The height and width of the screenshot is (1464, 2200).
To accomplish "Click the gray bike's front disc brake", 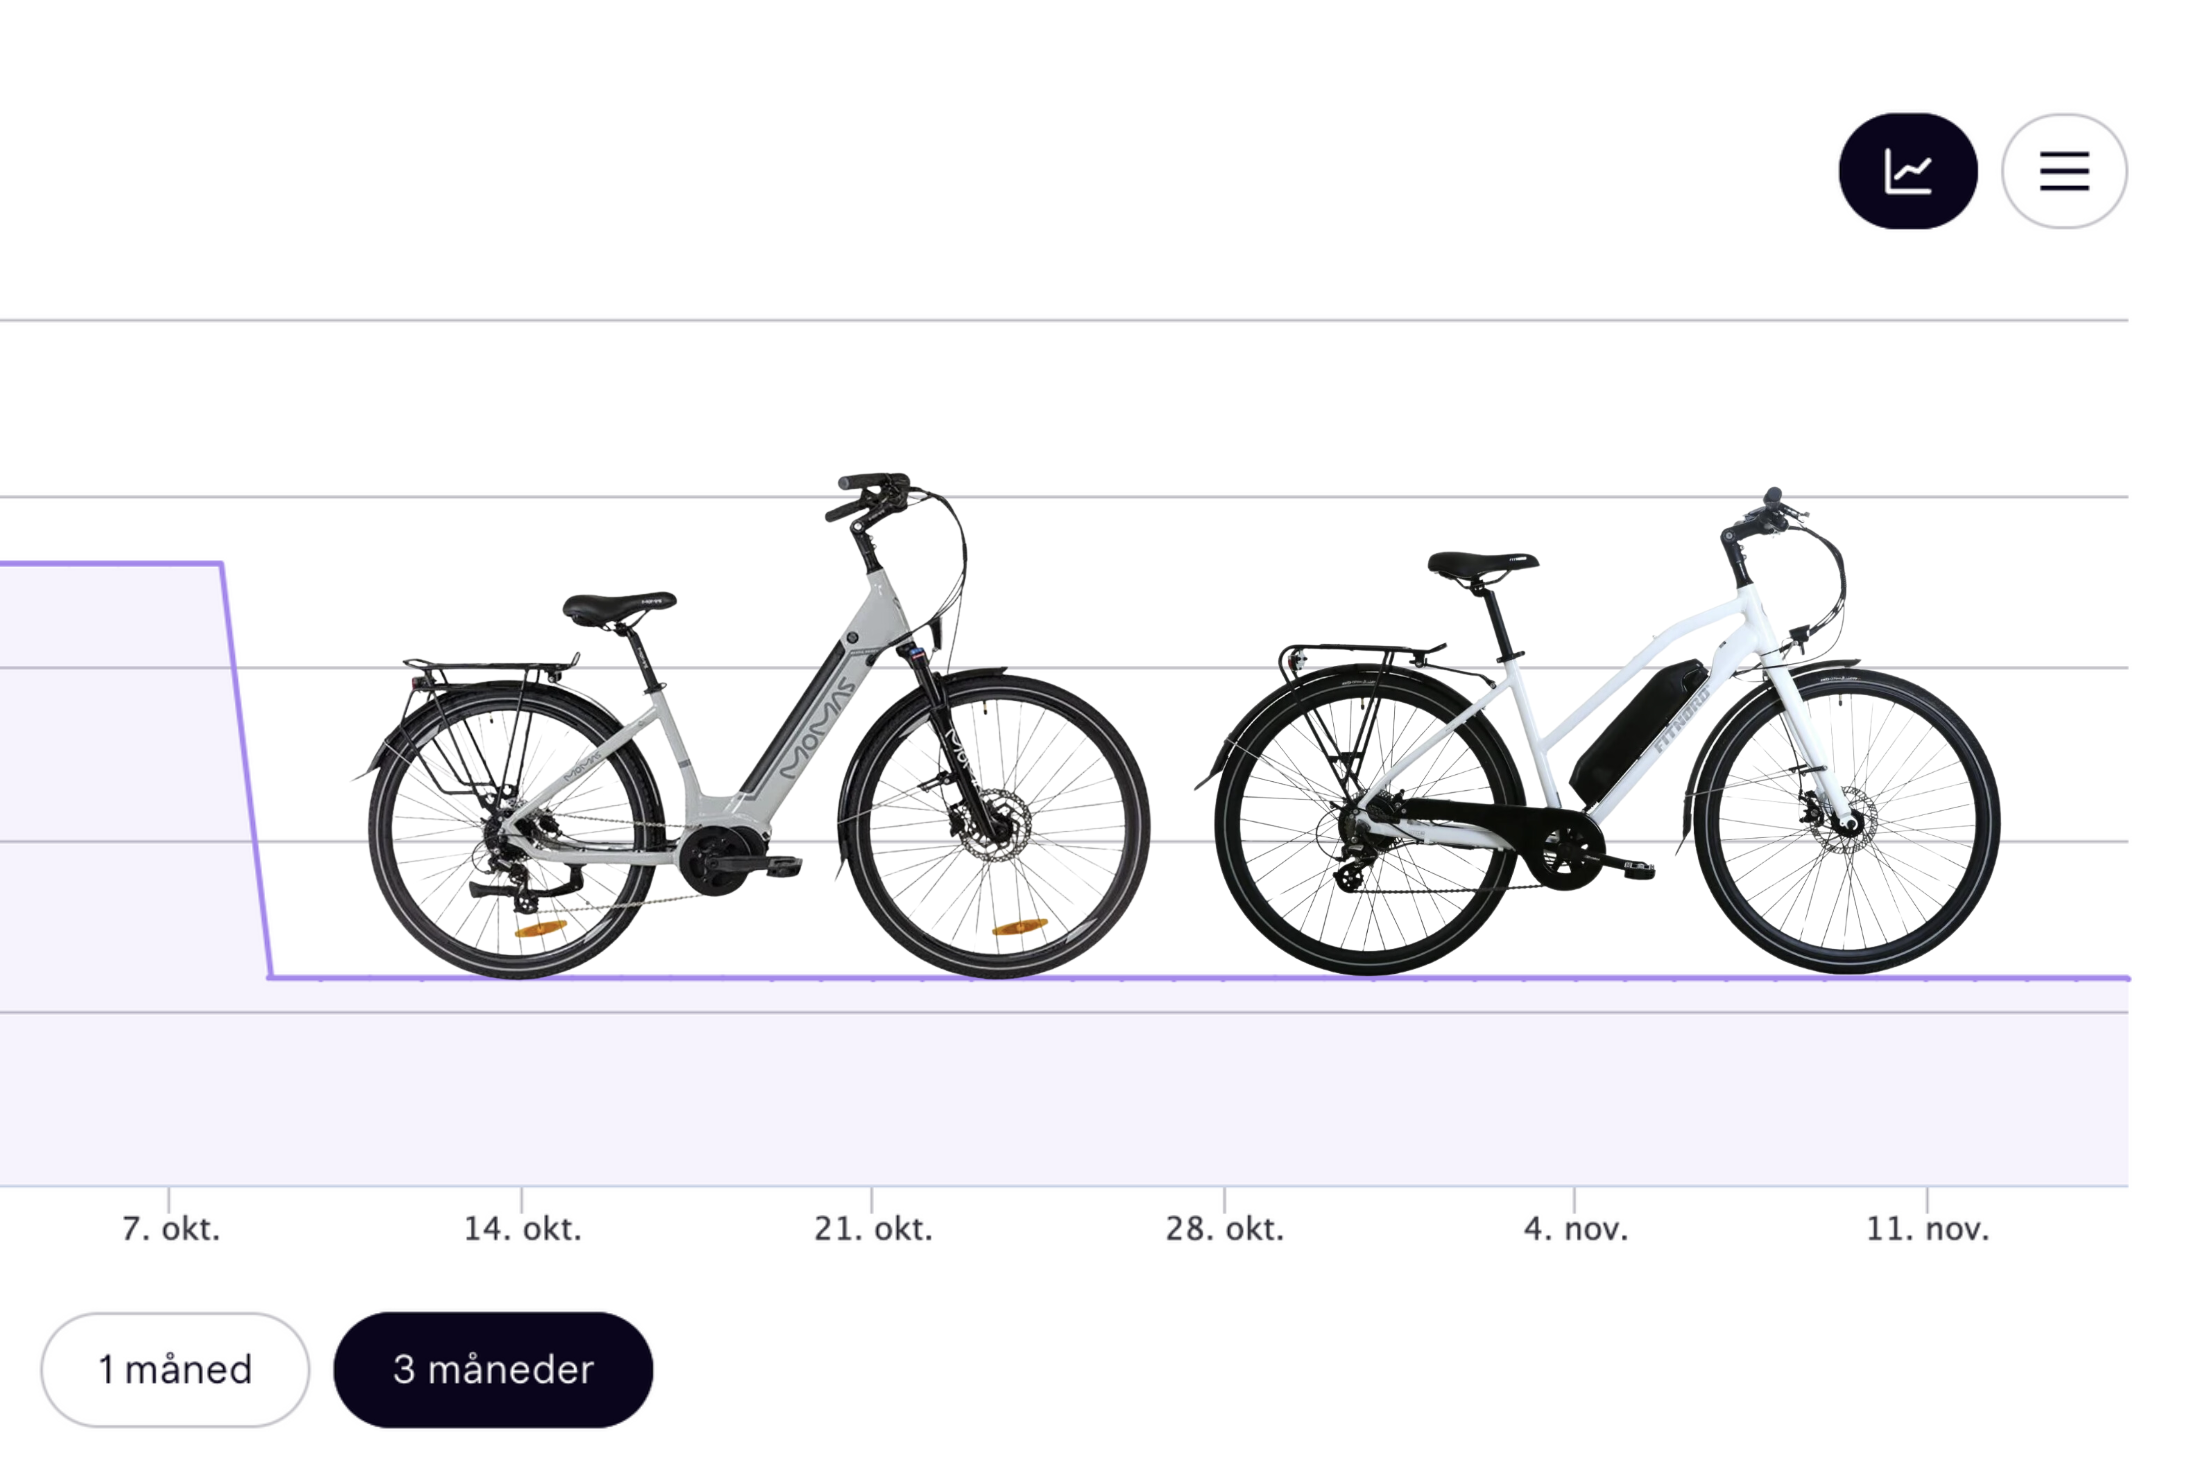I will [x=993, y=824].
